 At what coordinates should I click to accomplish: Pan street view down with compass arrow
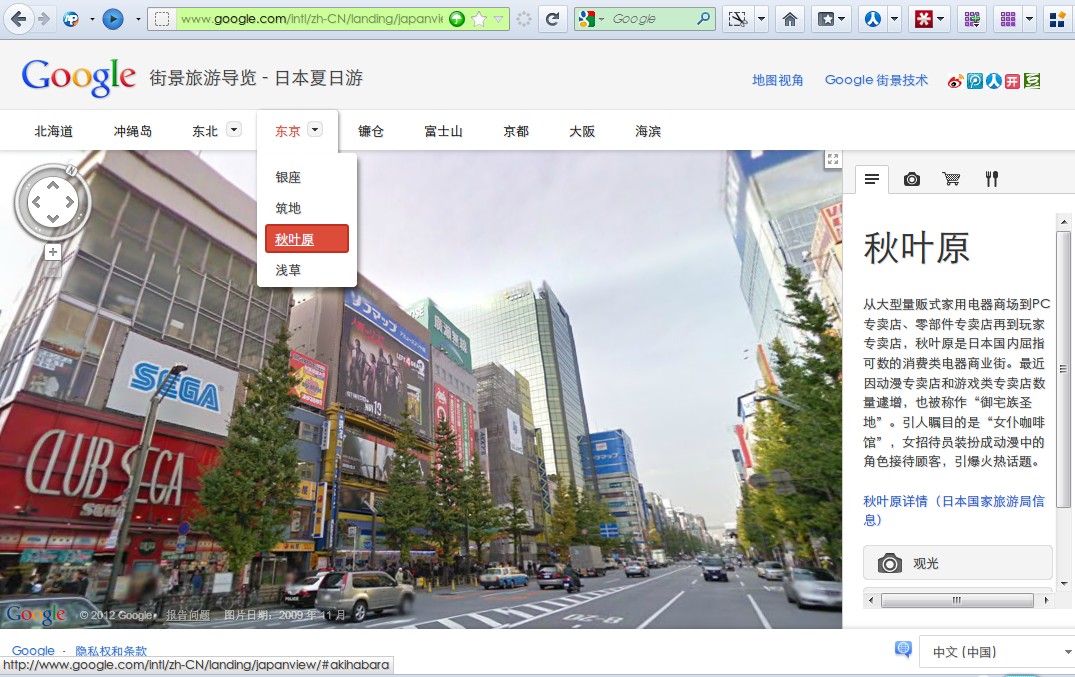[53, 219]
